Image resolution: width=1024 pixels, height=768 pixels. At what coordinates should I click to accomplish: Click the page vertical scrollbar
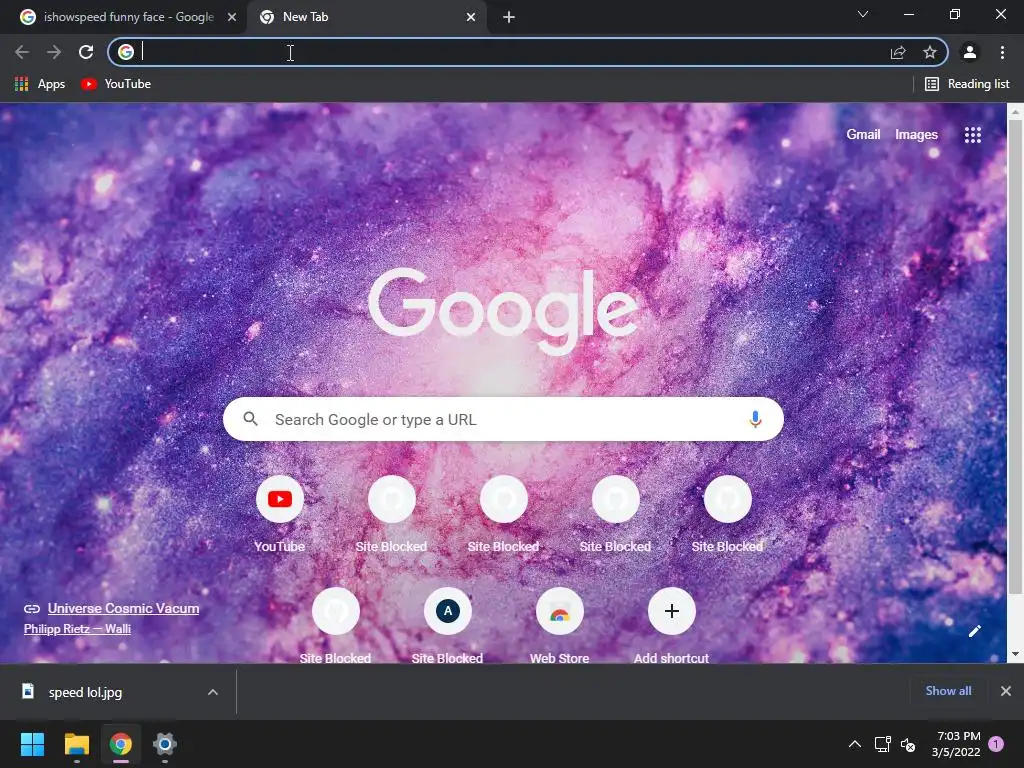point(1015,356)
